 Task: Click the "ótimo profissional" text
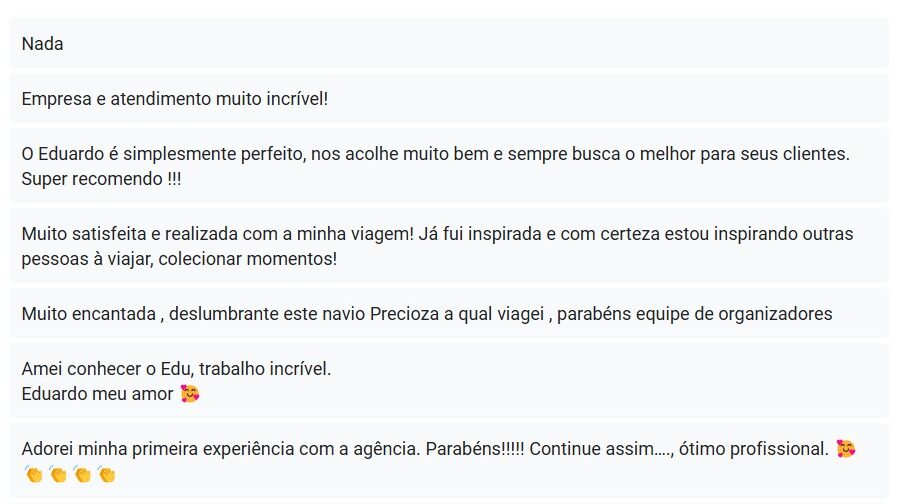(754, 449)
